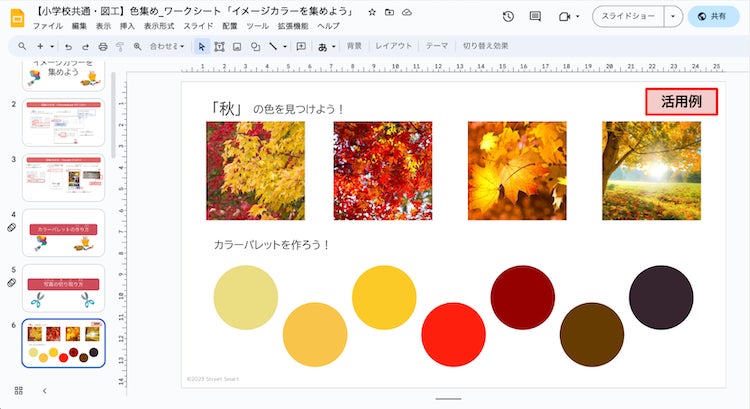The width and height of the screenshot is (750, 409).
Task: Select the dark purple-black palette circle
Action: click(x=661, y=298)
